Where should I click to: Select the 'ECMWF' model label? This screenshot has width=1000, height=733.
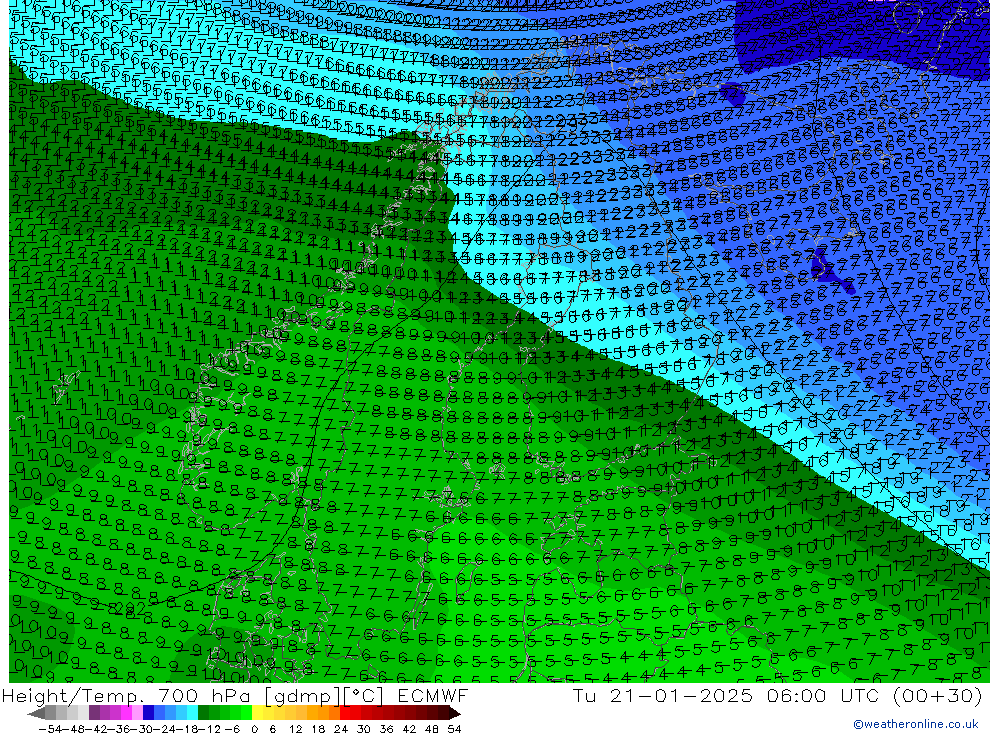[x=433, y=695]
